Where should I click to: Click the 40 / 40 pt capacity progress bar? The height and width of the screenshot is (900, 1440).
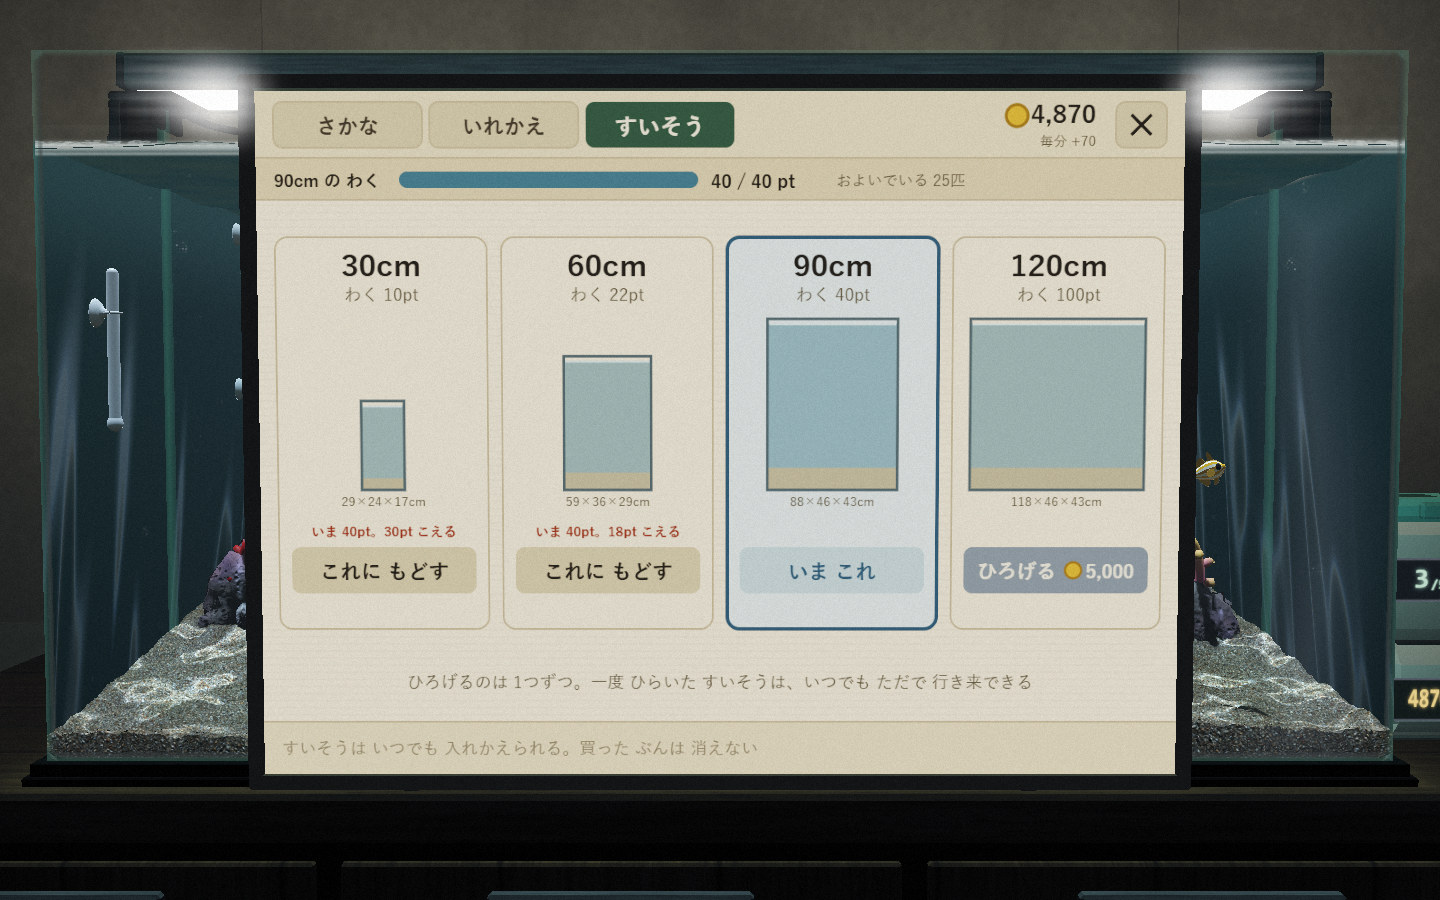(548, 180)
